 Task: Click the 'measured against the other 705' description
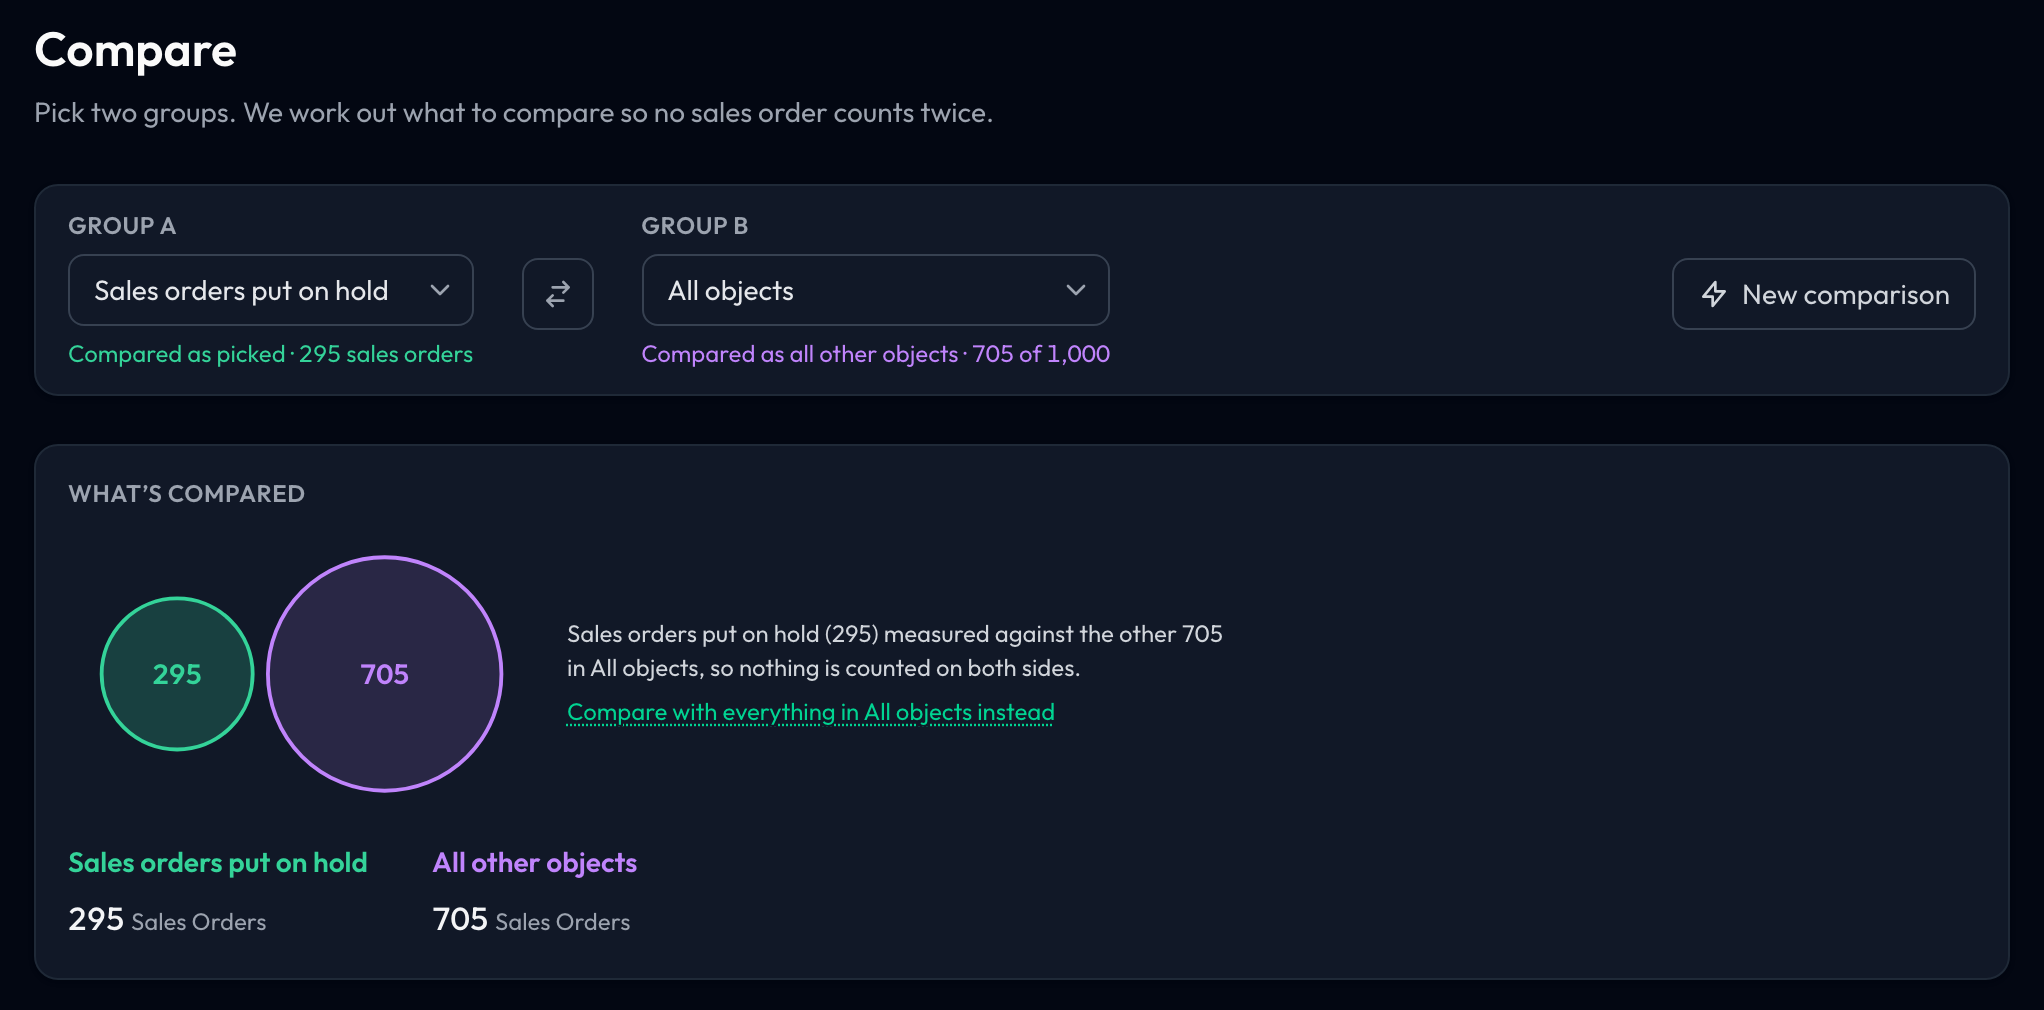(x=895, y=651)
